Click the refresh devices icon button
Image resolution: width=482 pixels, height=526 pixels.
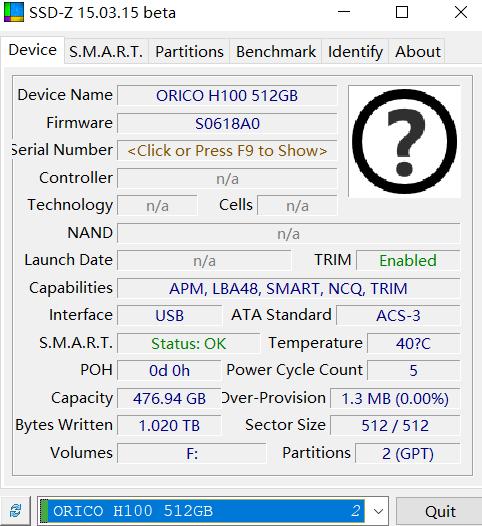[x=15, y=511]
